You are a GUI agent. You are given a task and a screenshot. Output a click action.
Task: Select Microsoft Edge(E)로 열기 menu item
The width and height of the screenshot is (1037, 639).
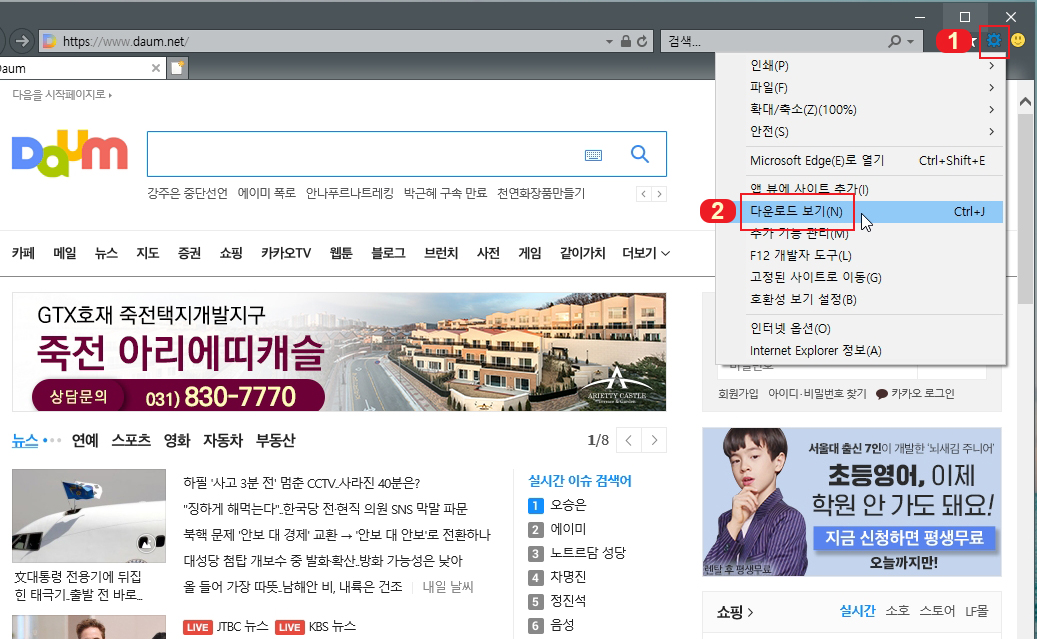click(x=860, y=161)
